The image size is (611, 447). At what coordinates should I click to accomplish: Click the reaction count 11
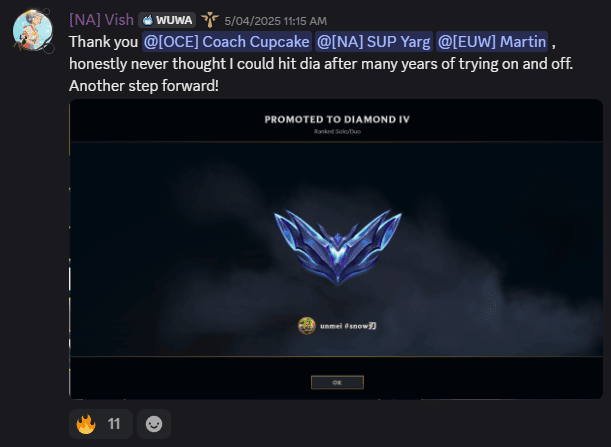pos(114,424)
